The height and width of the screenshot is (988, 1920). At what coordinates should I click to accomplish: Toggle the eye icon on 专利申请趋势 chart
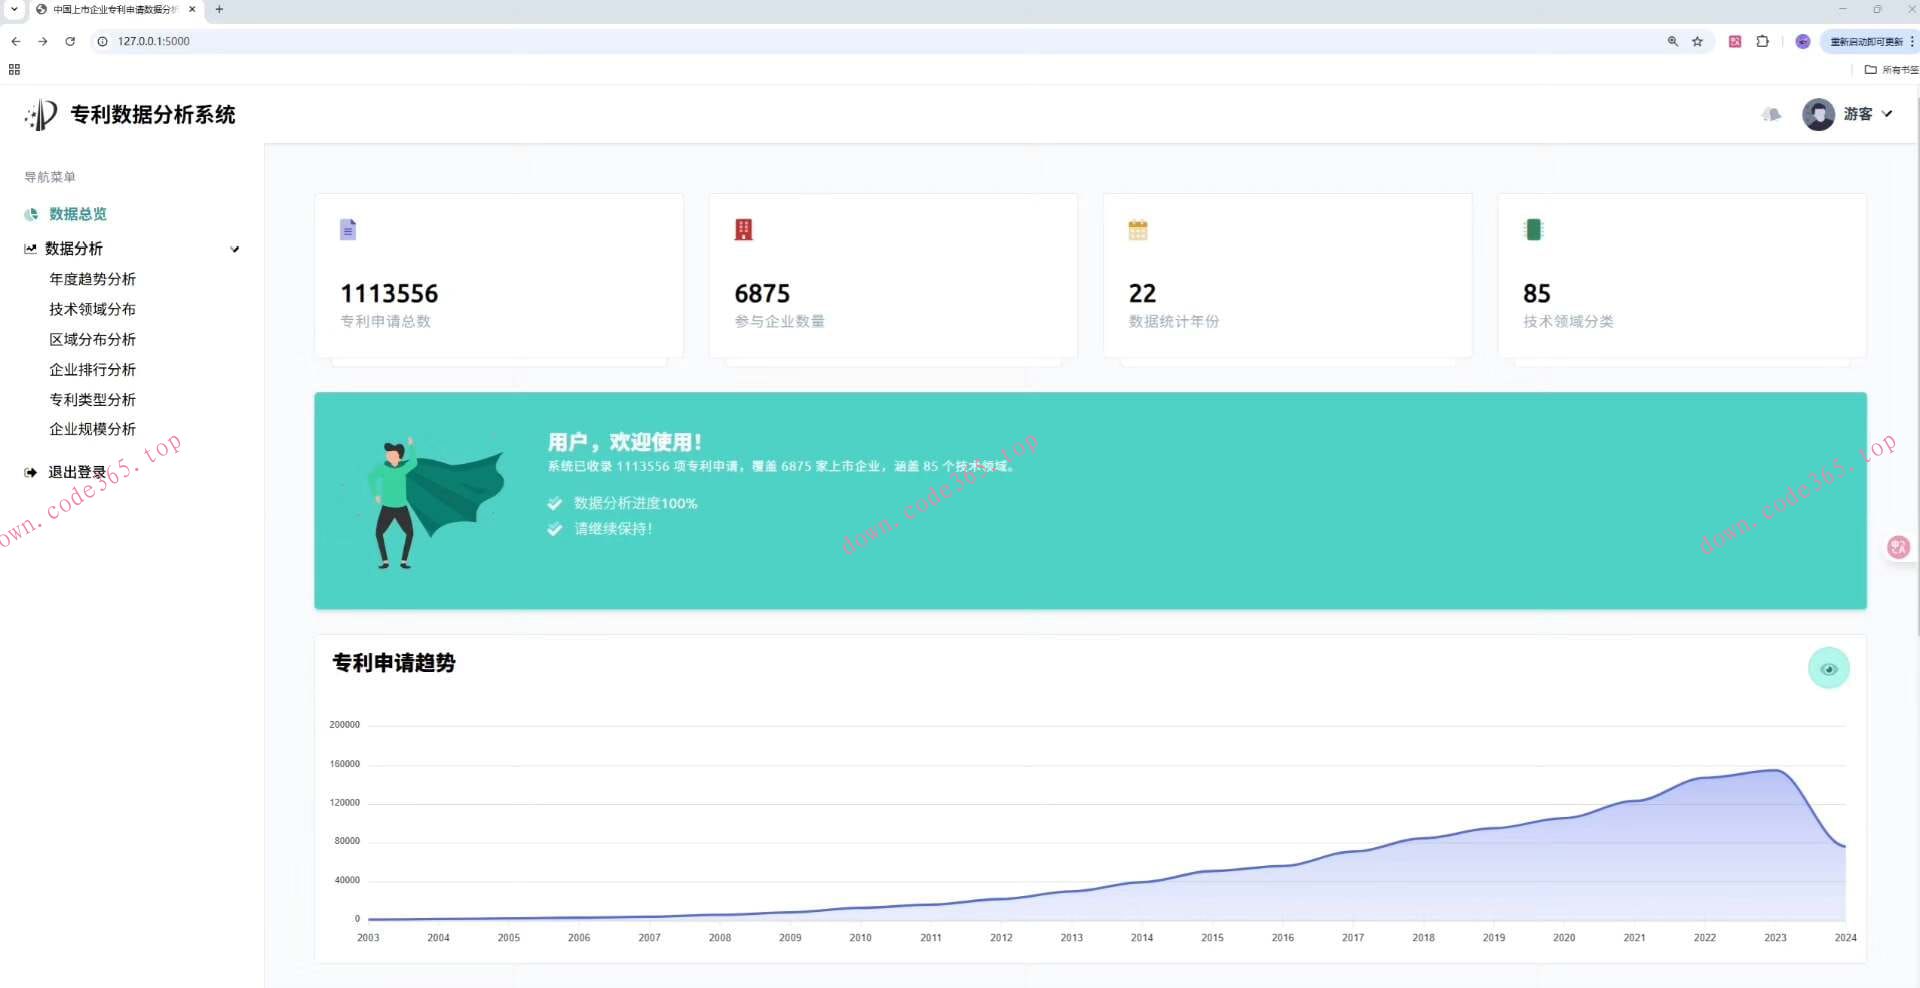coord(1829,668)
